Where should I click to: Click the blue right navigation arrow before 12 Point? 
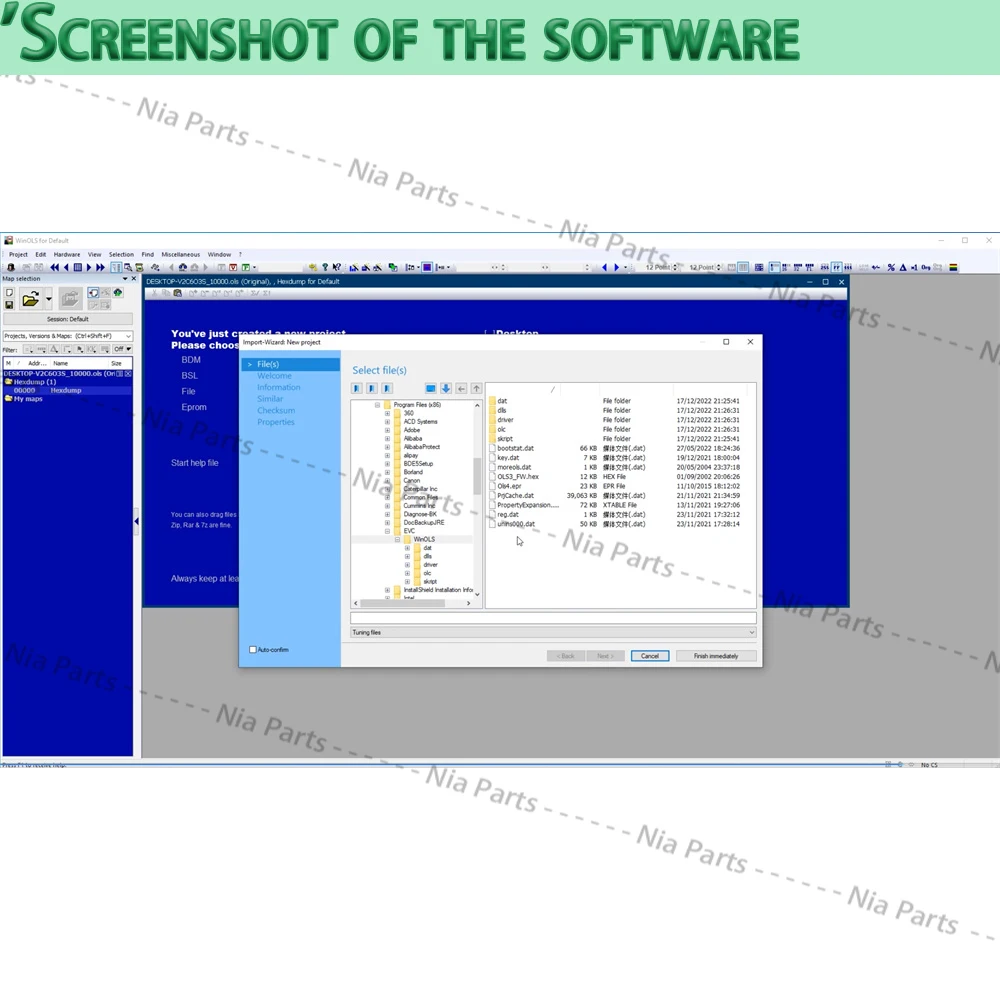point(616,267)
